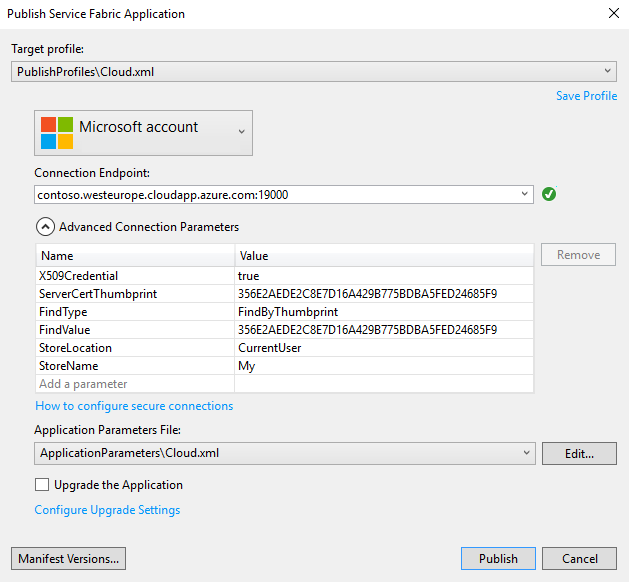Open How to configure secure connections link
Viewport: 629px width, 582px height.
pyautogui.click(x=134, y=406)
